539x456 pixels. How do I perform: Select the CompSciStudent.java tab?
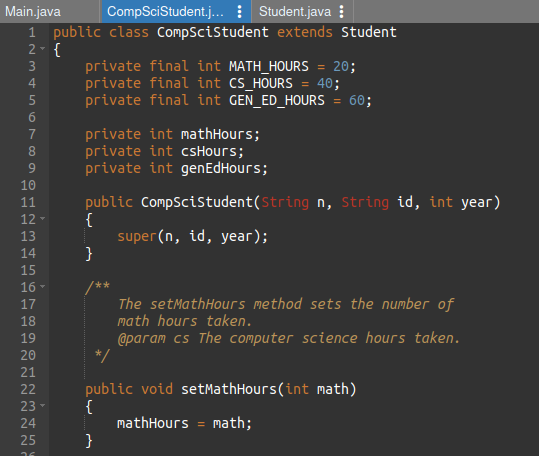click(165, 12)
